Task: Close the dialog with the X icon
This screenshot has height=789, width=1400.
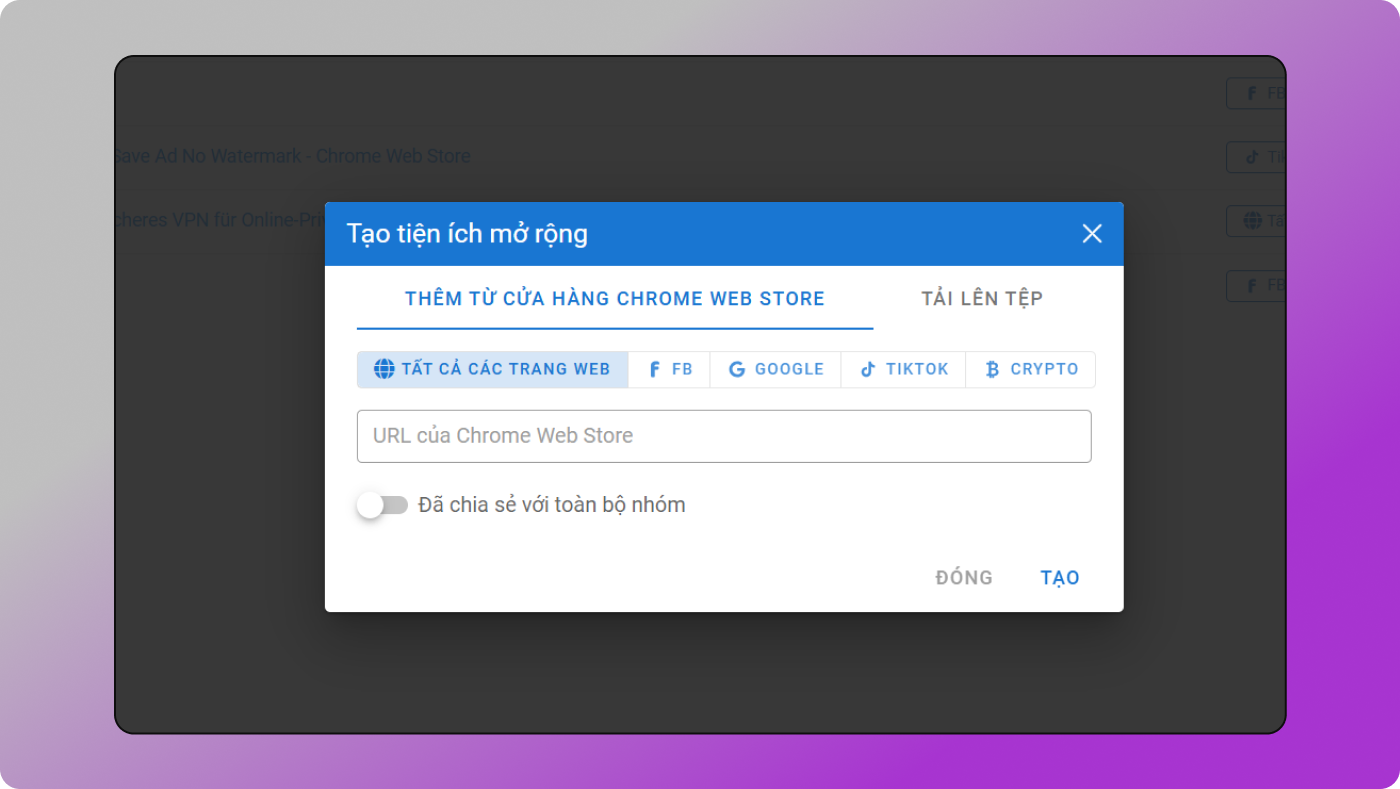Action: pyautogui.click(x=1092, y=234)
